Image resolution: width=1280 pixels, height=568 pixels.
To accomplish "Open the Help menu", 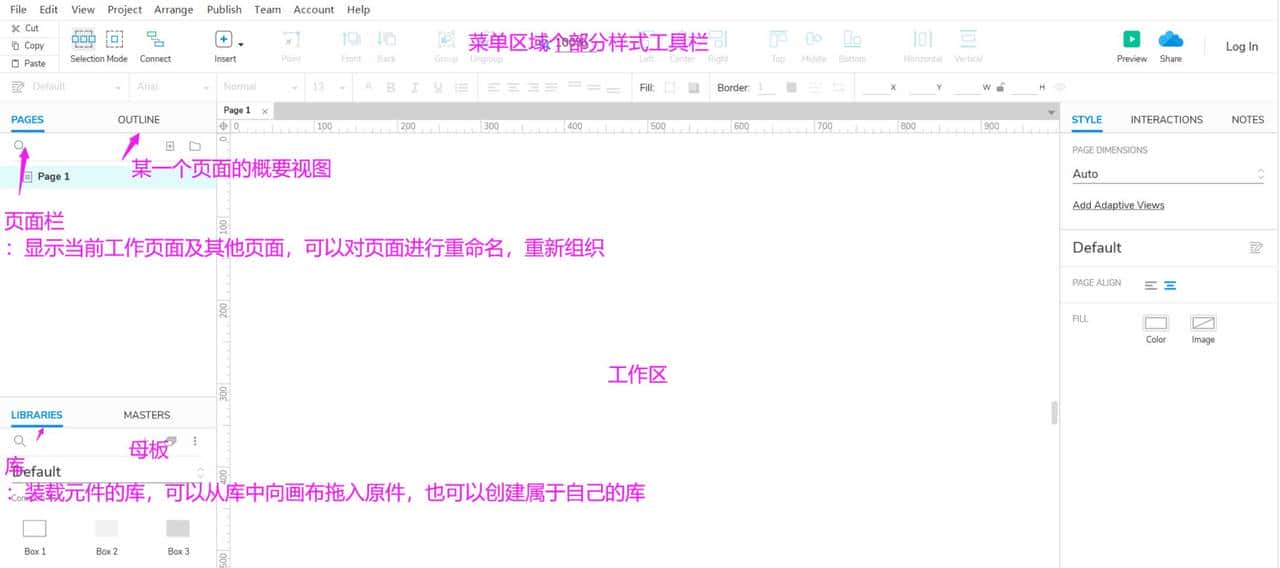I will pos(358,9).
